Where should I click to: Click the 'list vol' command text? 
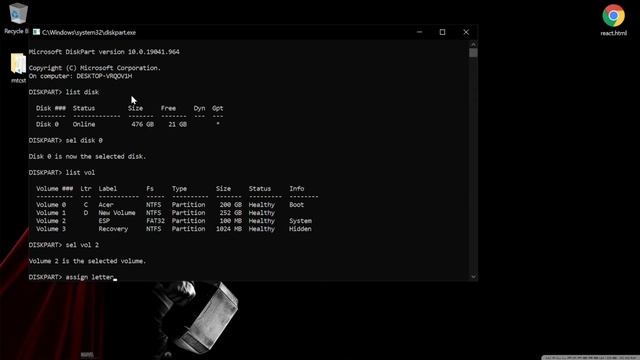(x=80, y=173)
